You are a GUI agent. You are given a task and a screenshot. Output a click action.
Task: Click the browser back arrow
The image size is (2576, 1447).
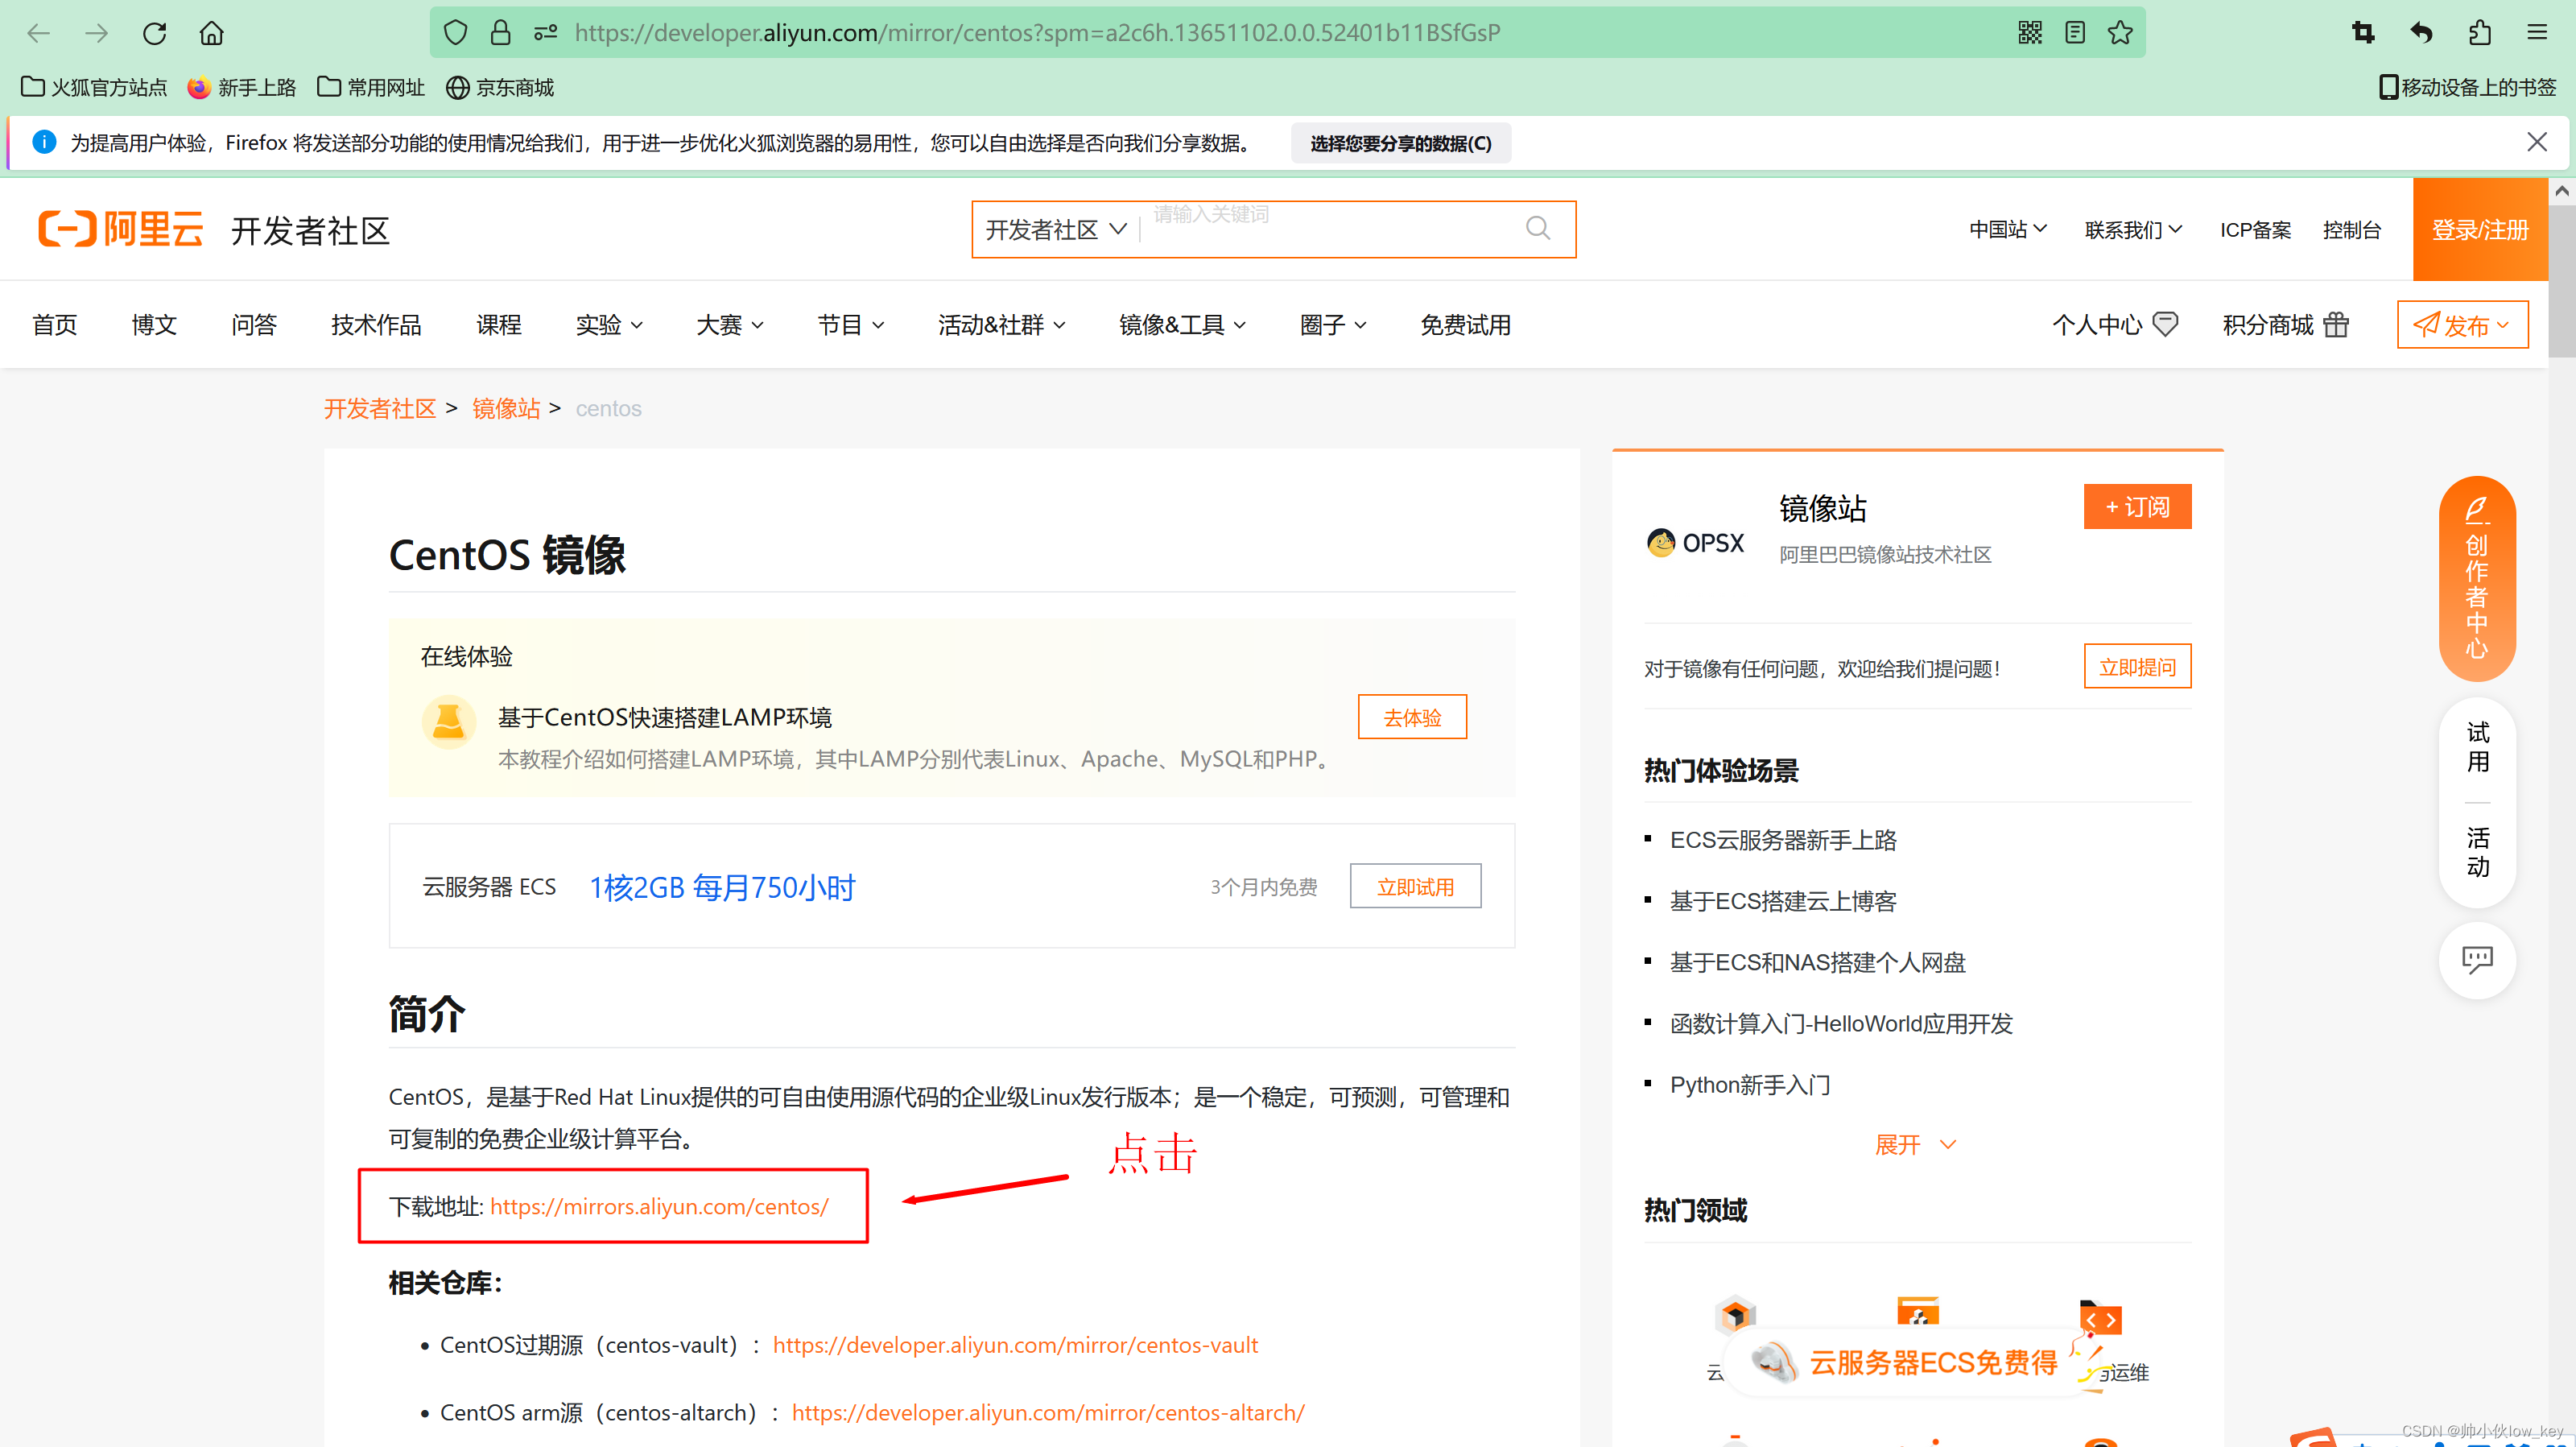(x=38, y=33)
